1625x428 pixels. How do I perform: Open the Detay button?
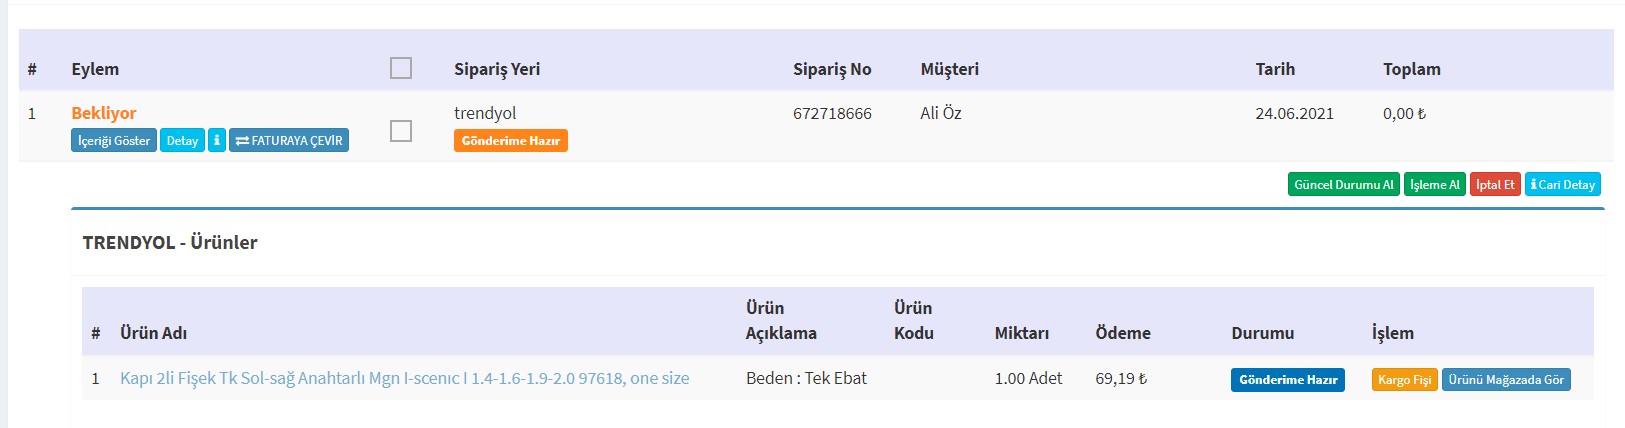click(x=182, y=141)
